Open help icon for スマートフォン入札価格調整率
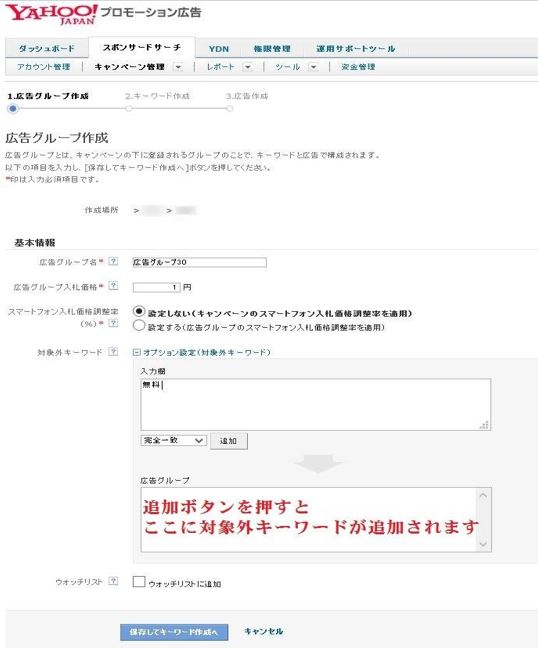538x648 pixels. 113,323
